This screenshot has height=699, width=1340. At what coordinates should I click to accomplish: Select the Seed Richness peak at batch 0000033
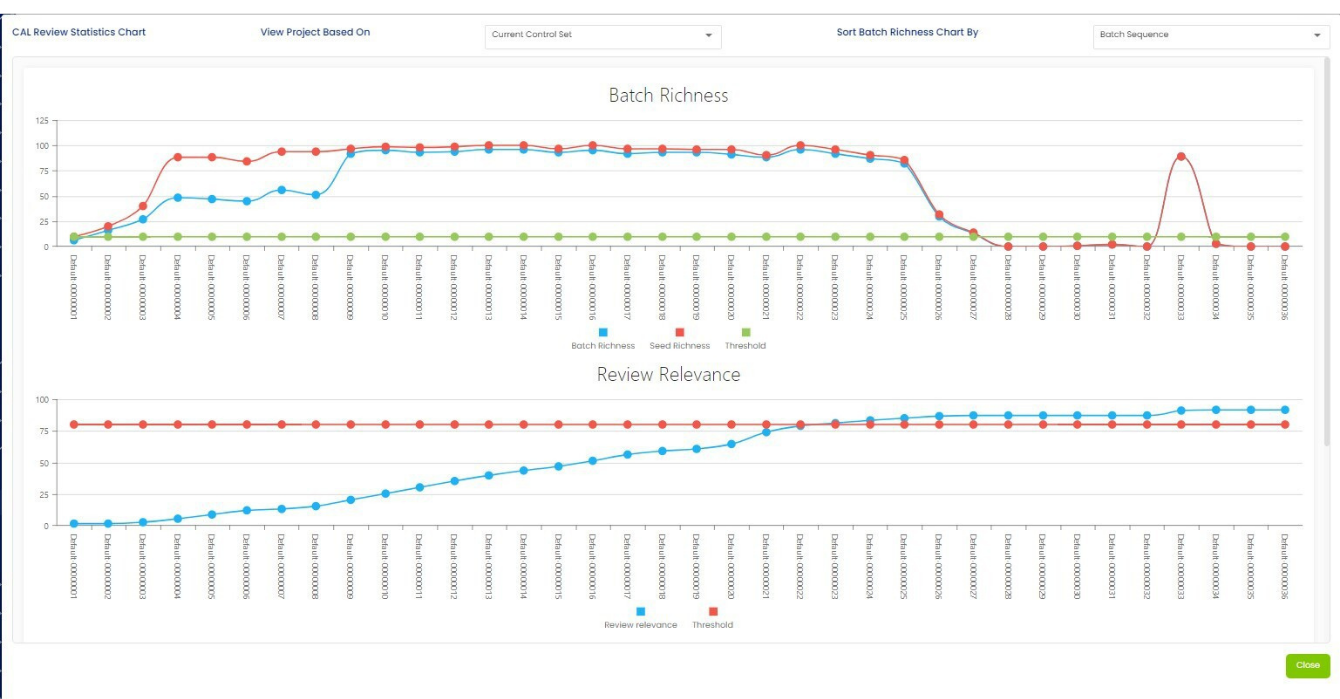[x=1181, y=156]
